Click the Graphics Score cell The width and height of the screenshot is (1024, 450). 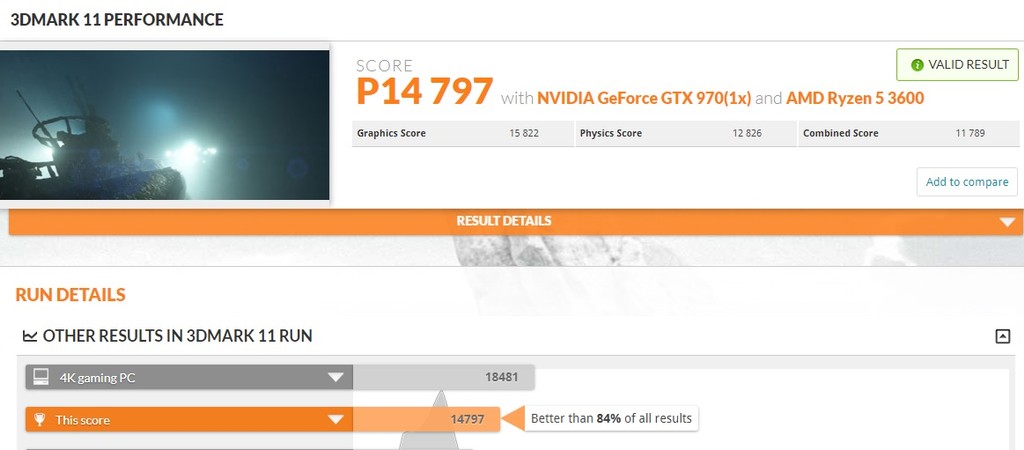[462, 133]
